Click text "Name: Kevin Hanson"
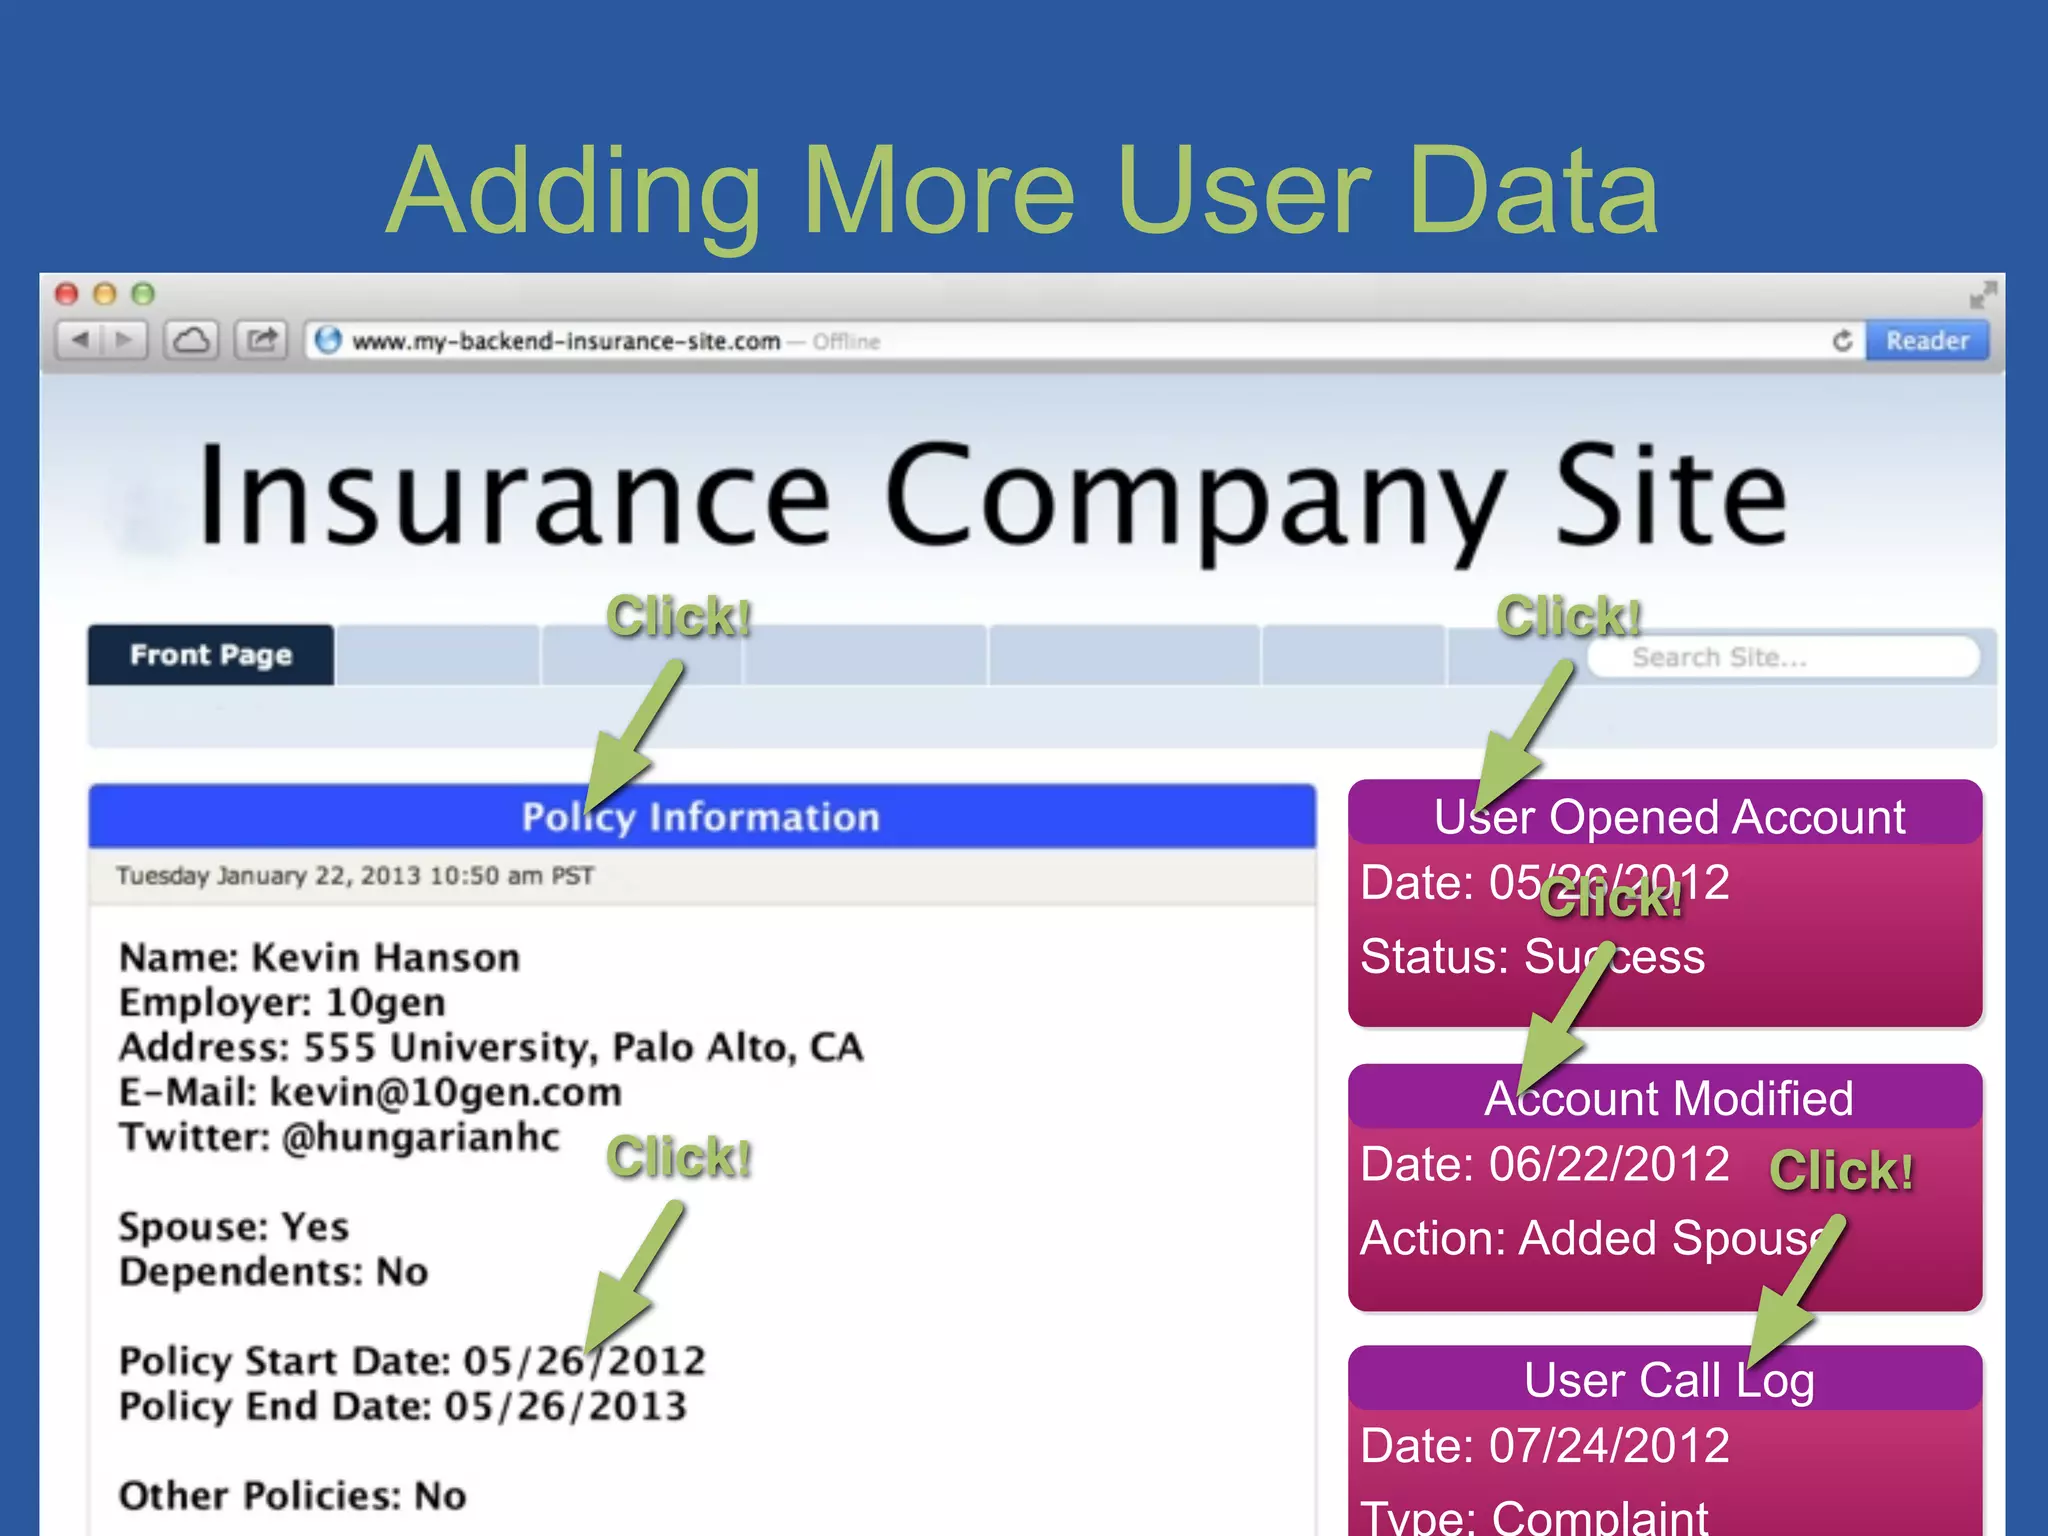2048x1536 pixels. pyautogui.click(x=320, y=958)
